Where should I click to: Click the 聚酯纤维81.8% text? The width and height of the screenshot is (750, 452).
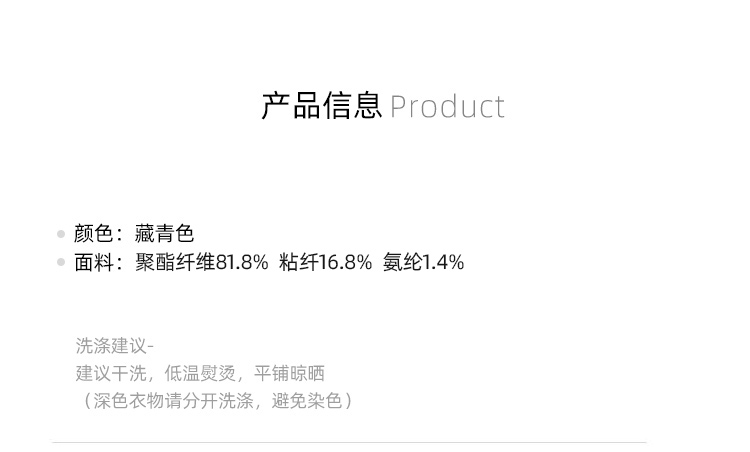click(202, 263)
